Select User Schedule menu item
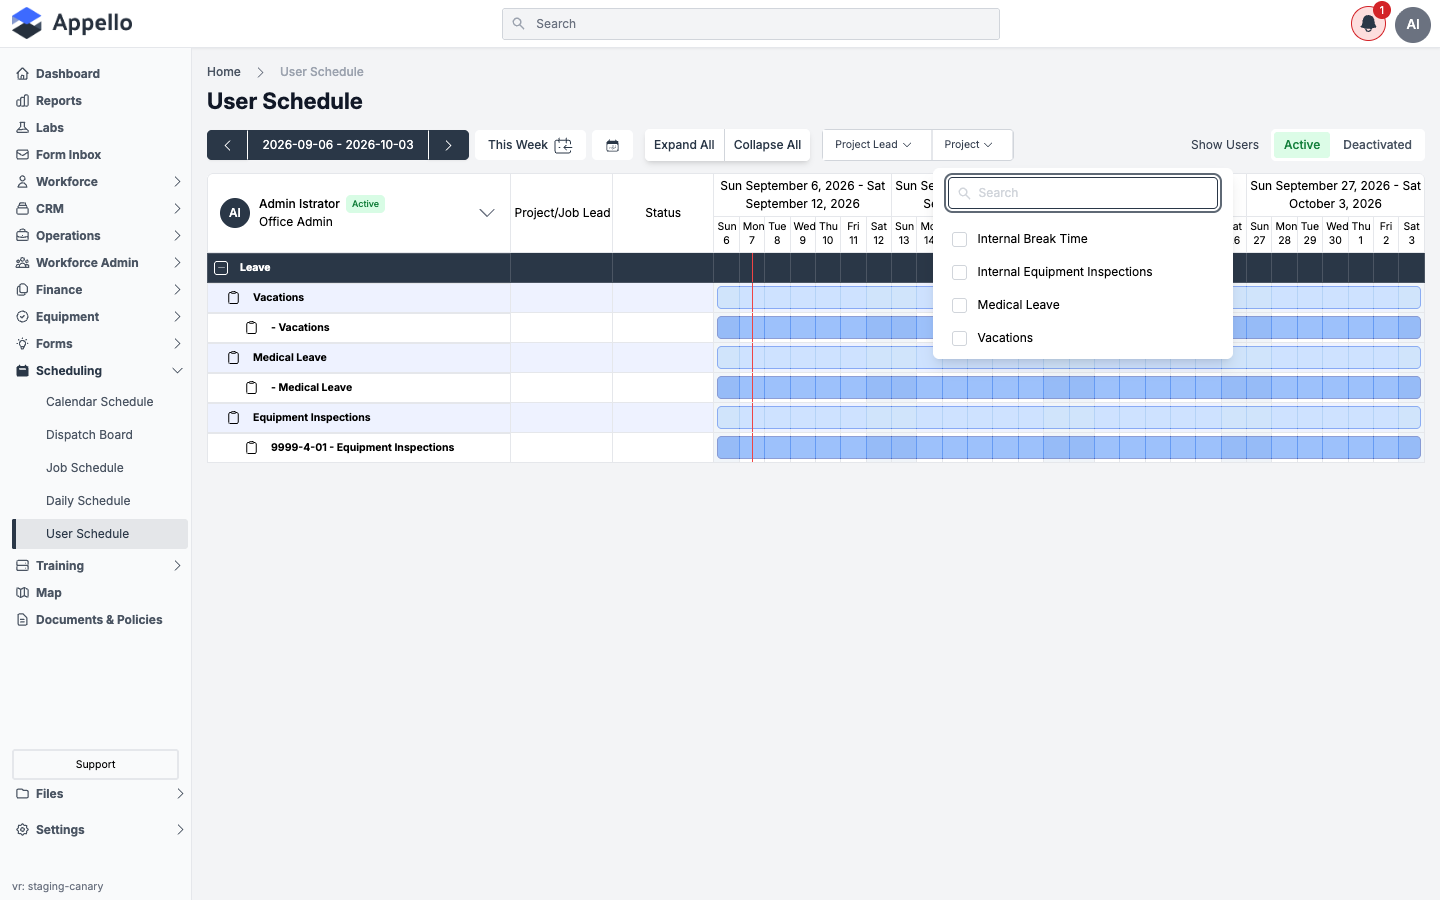Screen dimensions: 1440x918 (100, 534)
